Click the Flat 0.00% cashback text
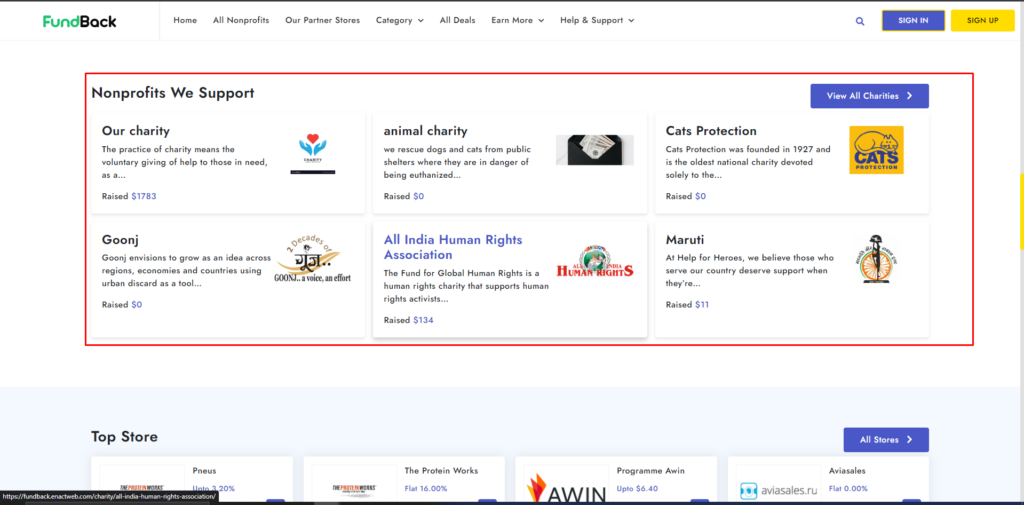The height and width of the screenshot is (505, 1024). 848,489
